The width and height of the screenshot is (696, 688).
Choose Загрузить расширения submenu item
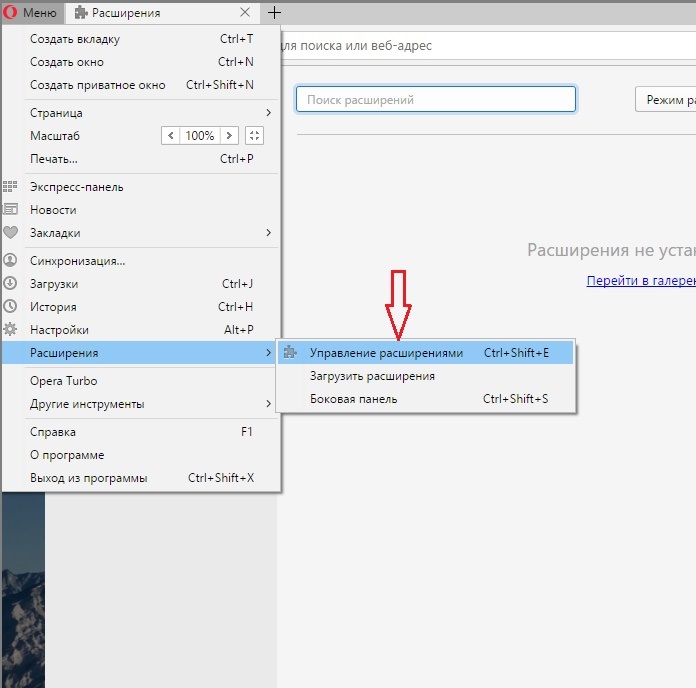[x=426, y=376]
